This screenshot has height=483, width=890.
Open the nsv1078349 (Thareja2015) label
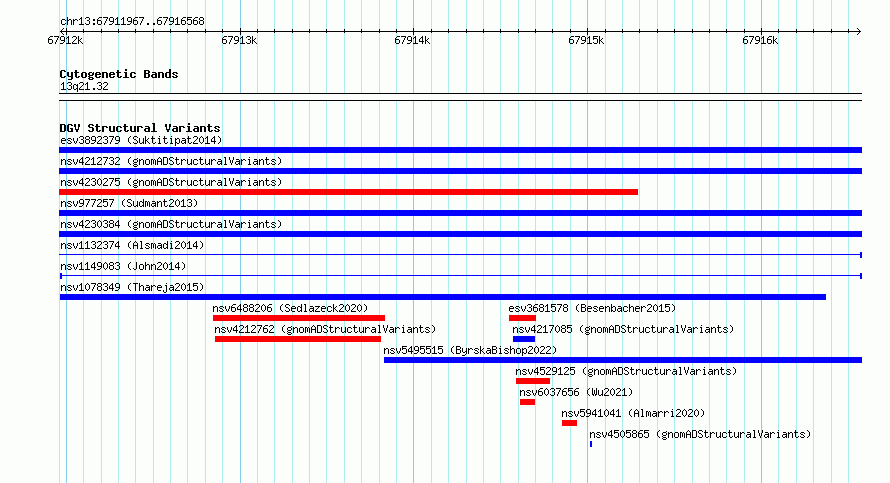[132, 287]
